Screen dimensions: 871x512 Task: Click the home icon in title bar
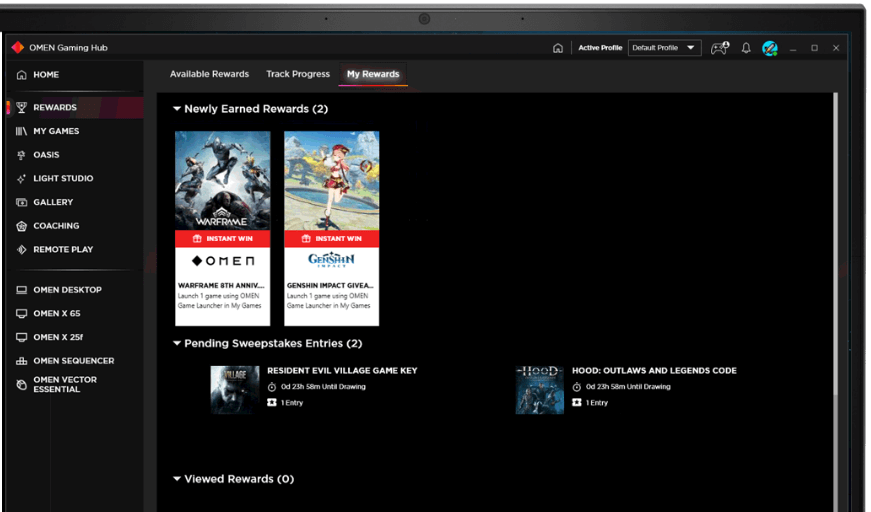(558, 48)
